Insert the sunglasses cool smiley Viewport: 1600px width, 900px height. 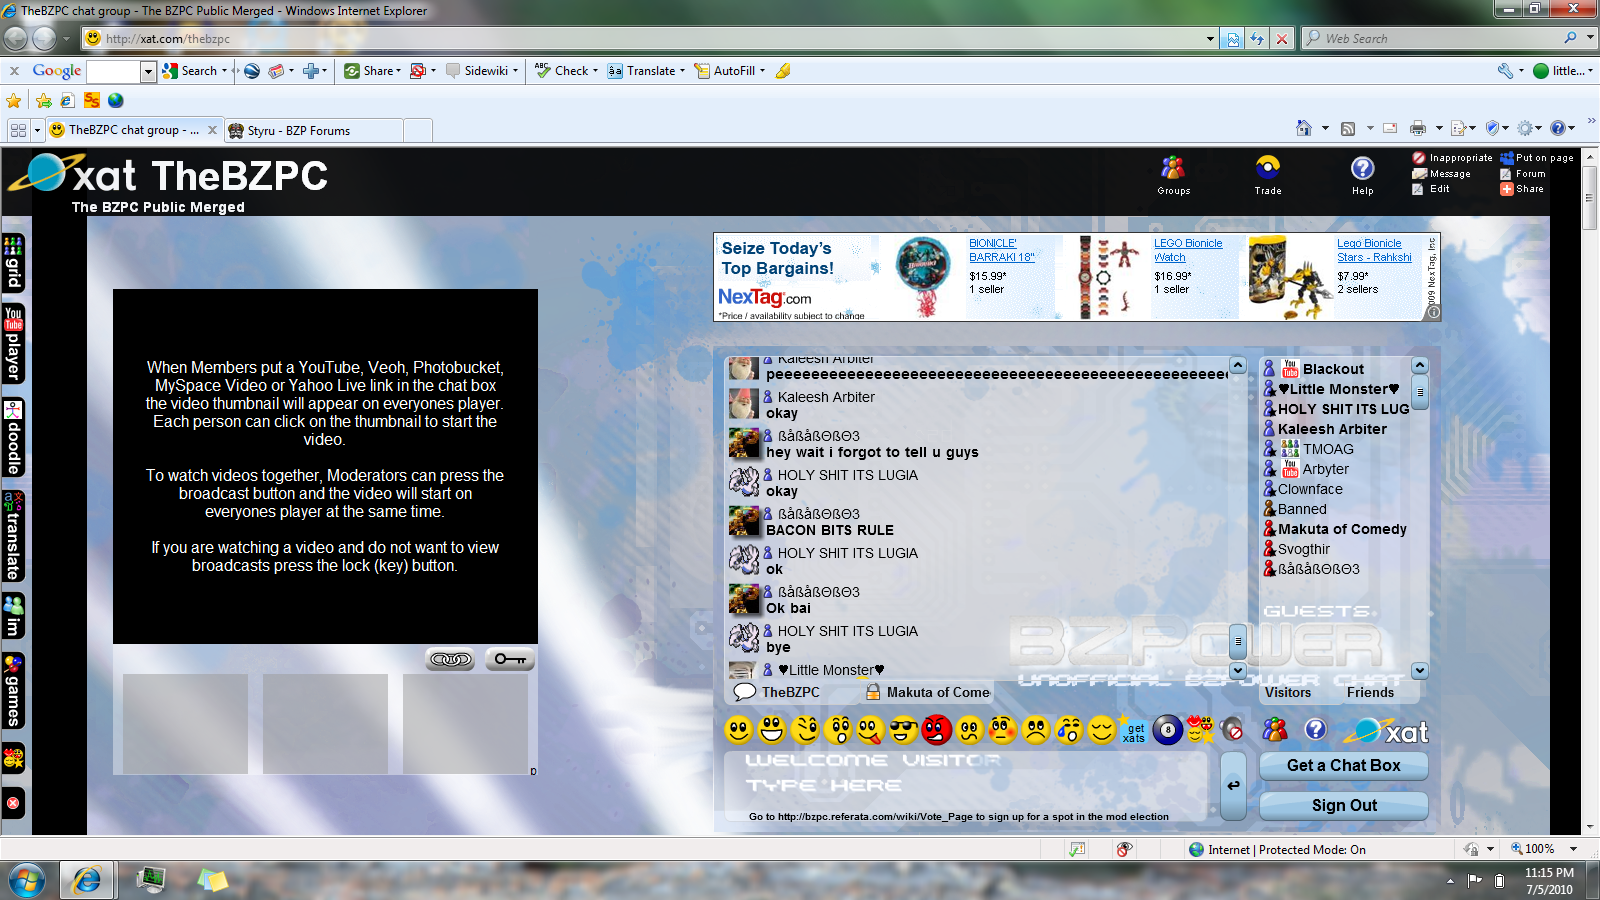903,730
